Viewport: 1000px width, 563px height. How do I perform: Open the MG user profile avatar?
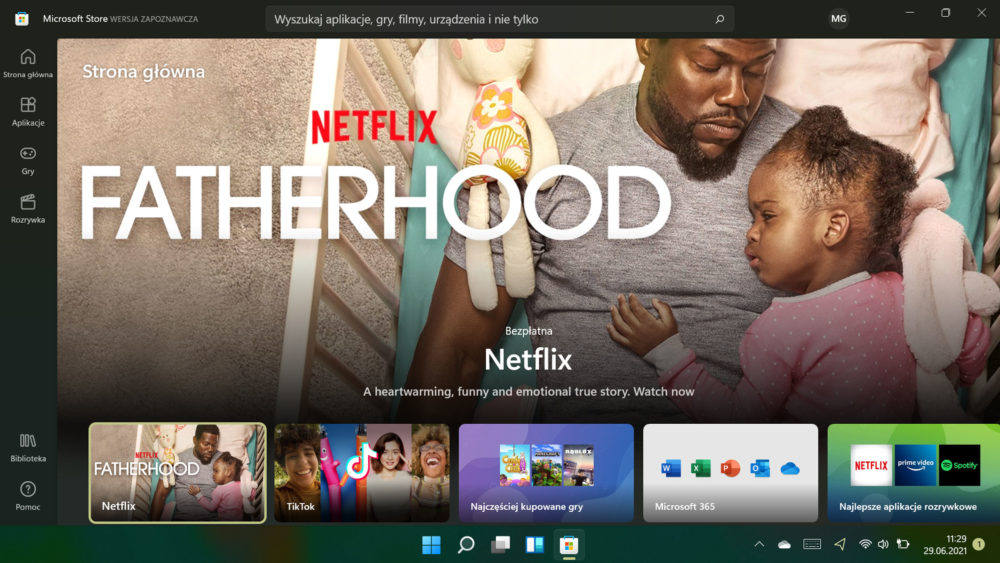pos(838,19)
